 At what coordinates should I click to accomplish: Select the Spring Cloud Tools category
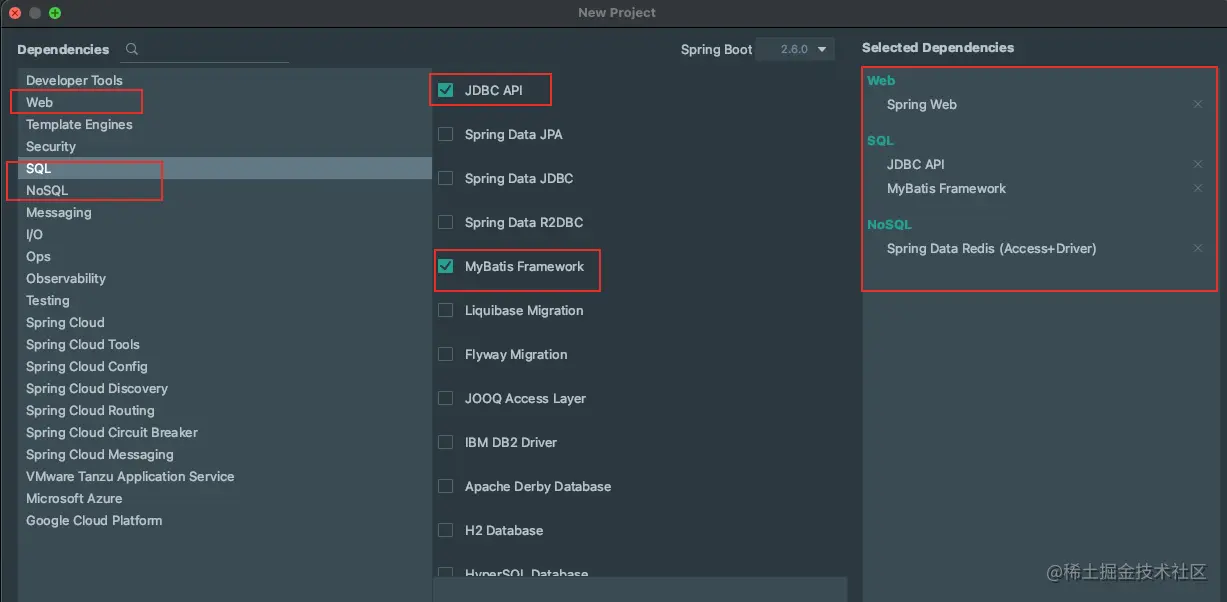225,344
